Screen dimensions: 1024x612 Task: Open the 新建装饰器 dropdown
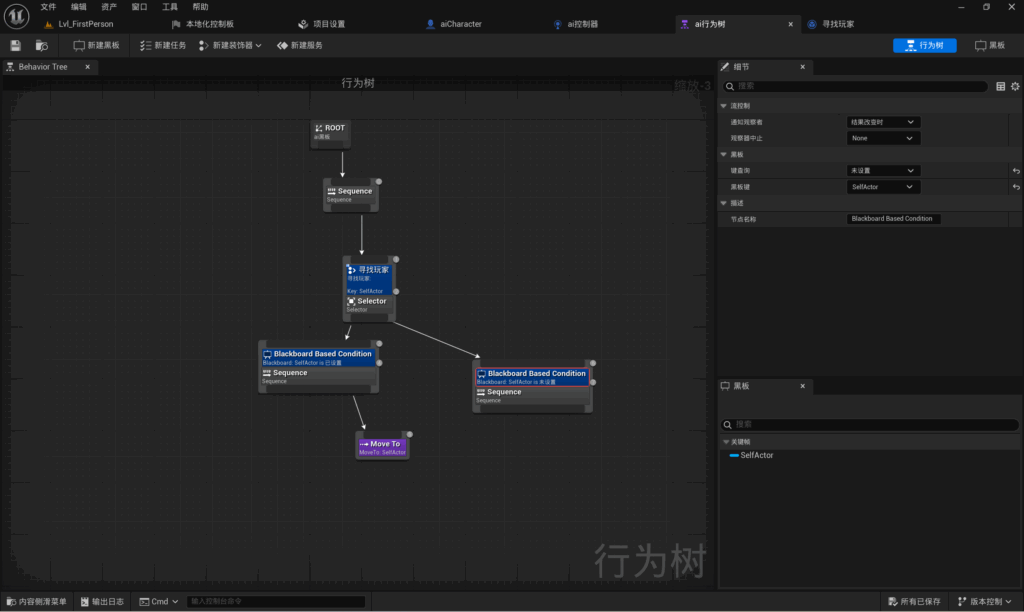(x=231, y=45)
